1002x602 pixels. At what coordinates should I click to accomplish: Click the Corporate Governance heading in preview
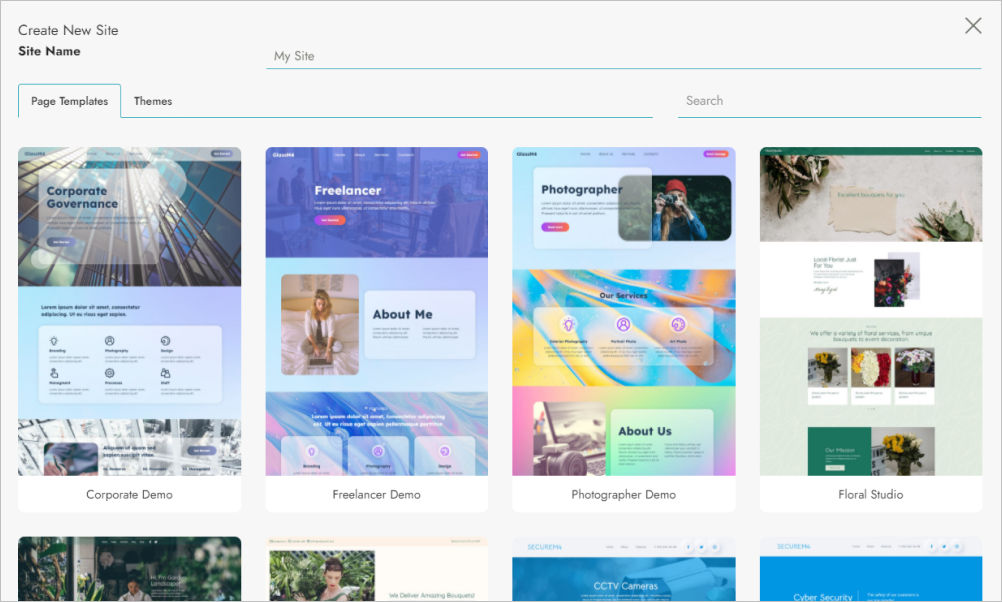tap(82, 197)
